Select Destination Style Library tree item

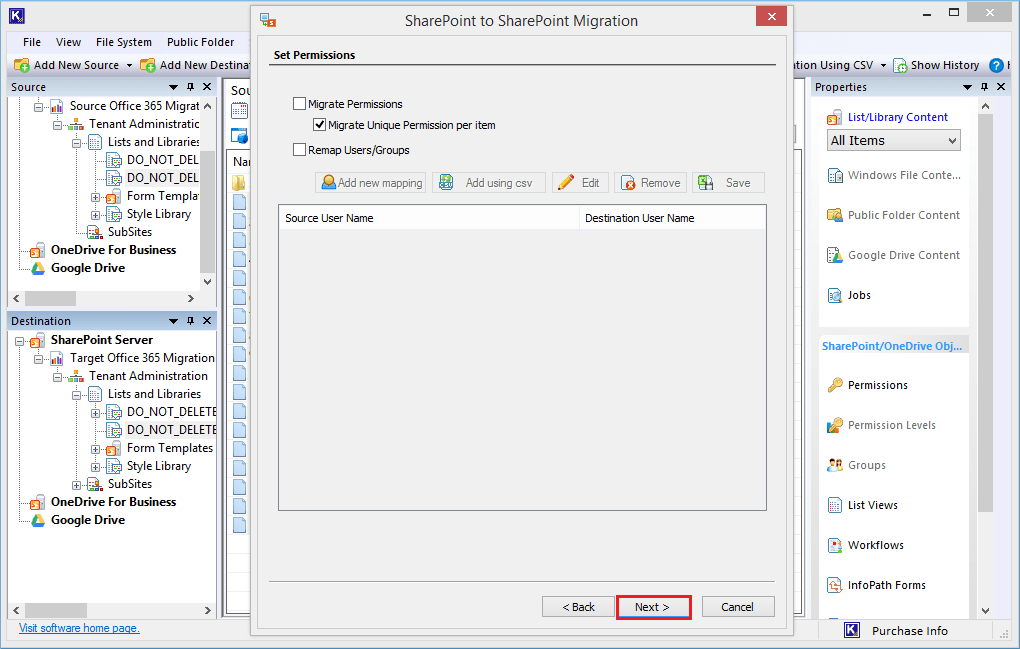(x=159, y=466)
